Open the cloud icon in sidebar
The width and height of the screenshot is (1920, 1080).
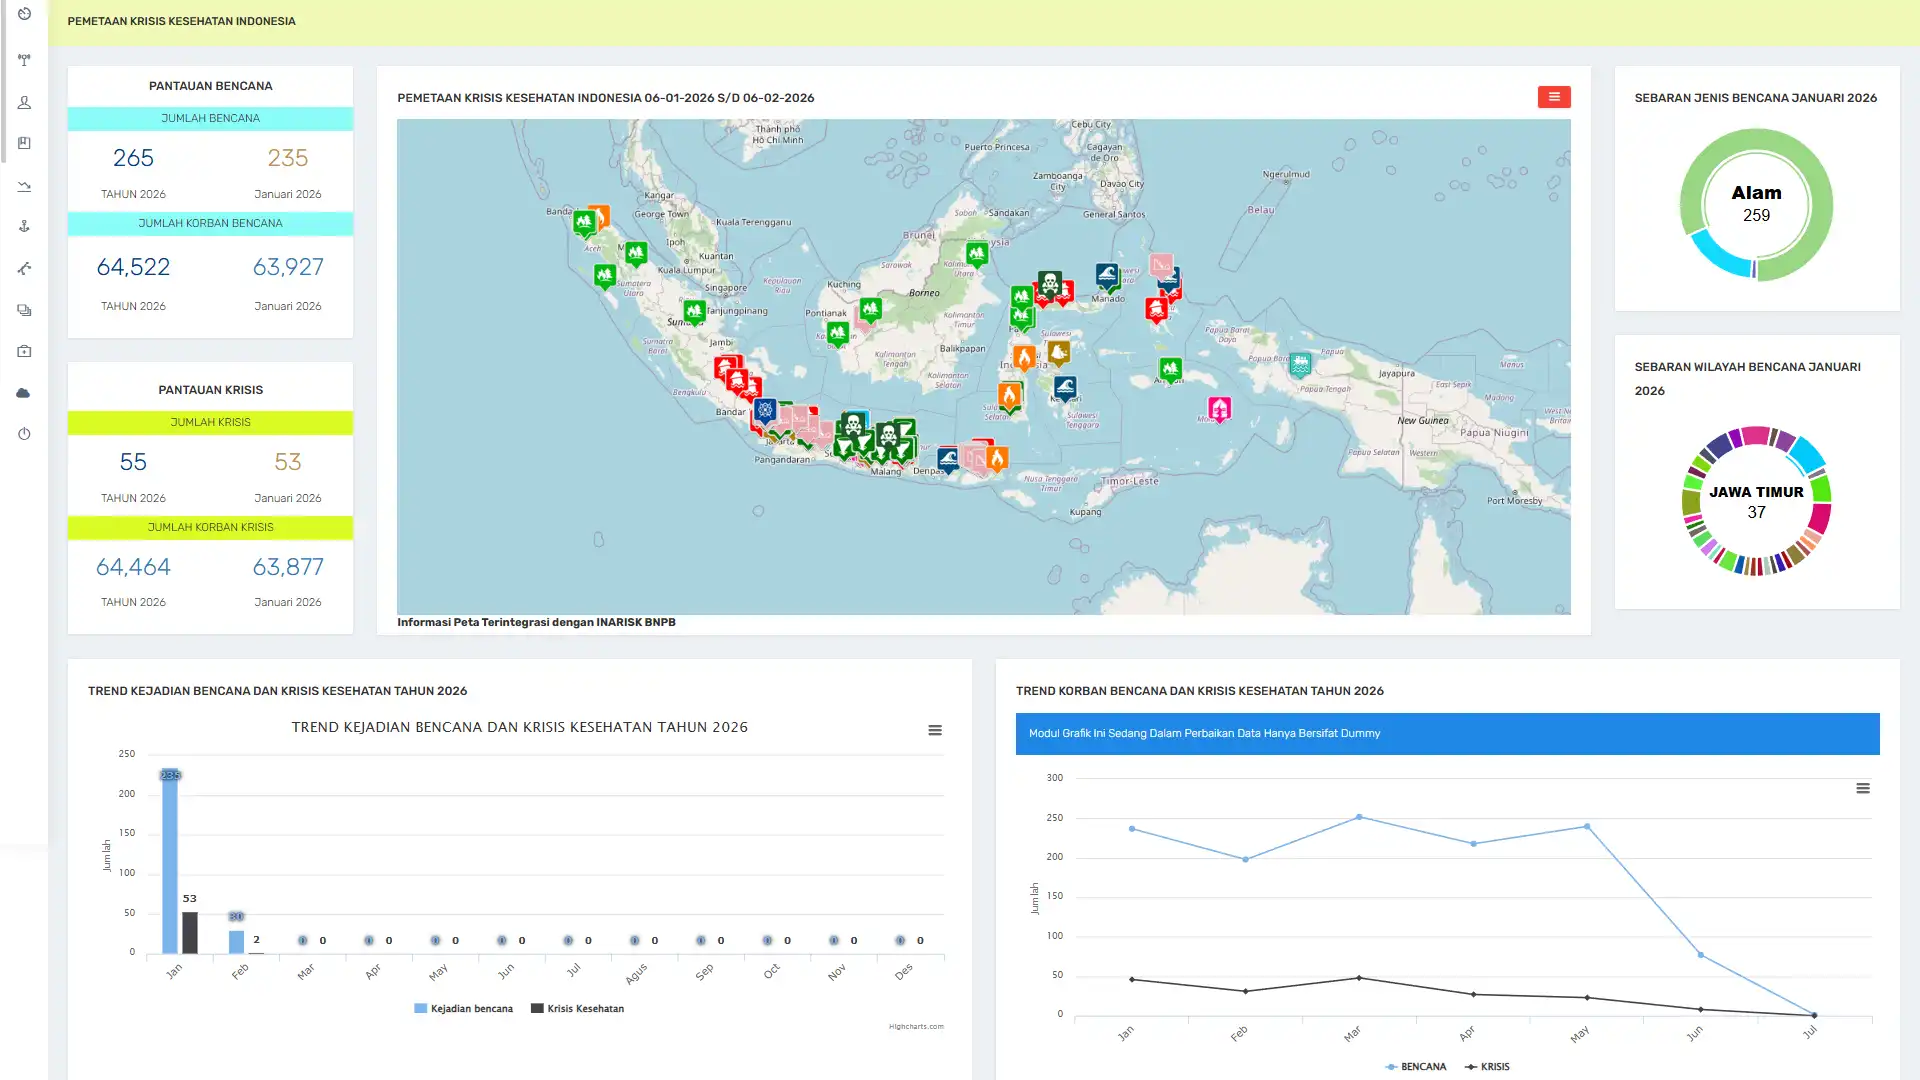24,393
